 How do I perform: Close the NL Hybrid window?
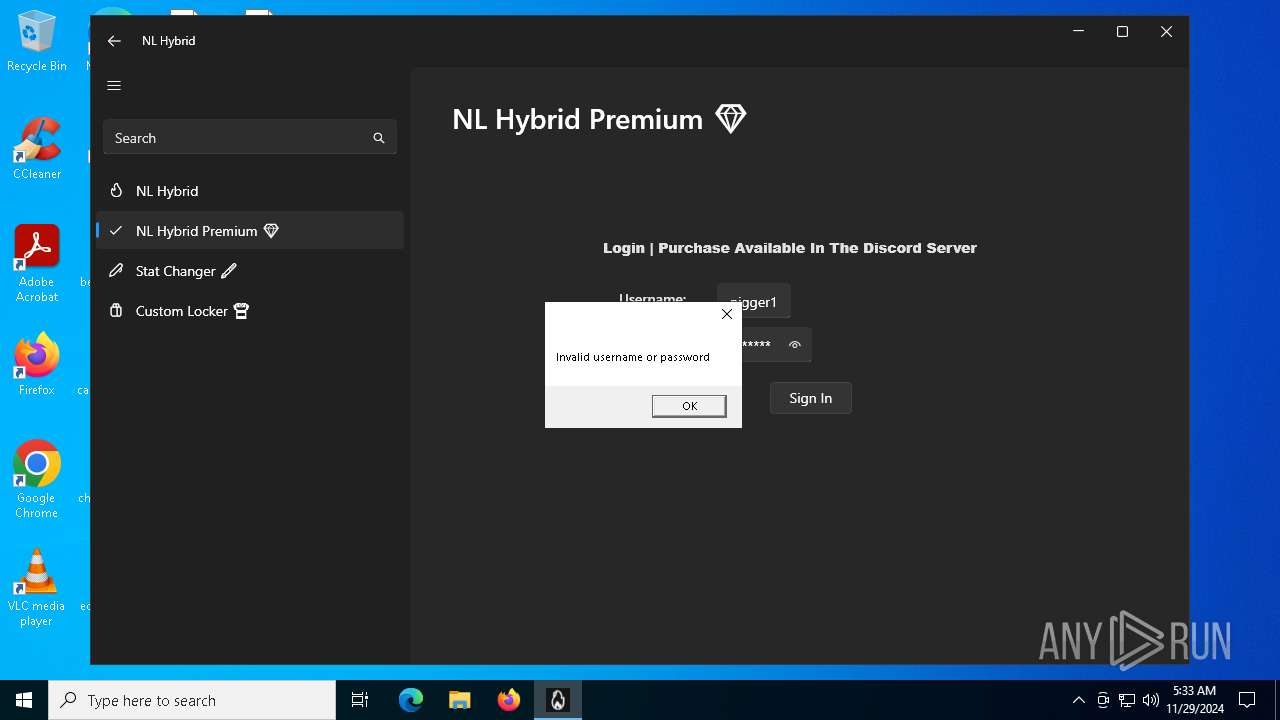(1166, 32)
